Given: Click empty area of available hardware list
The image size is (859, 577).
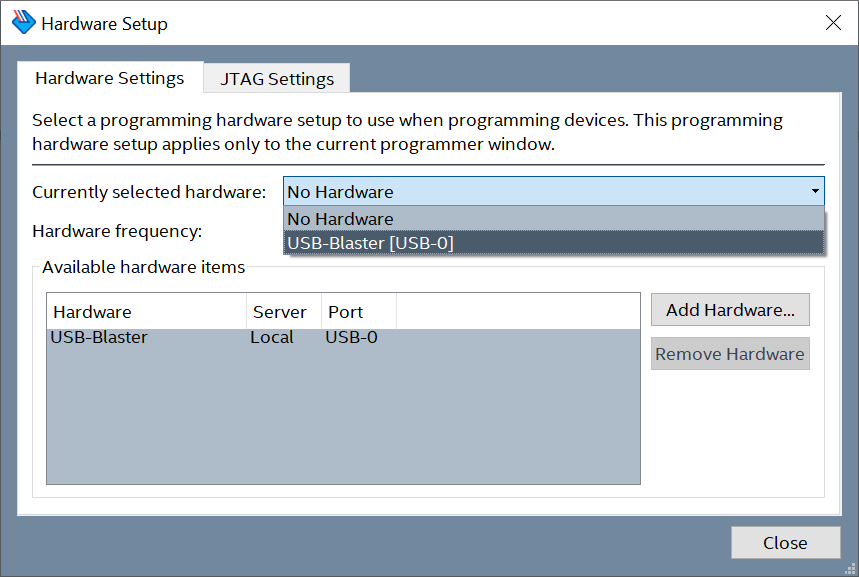Looking at the screenshot, I should point(342,420).
